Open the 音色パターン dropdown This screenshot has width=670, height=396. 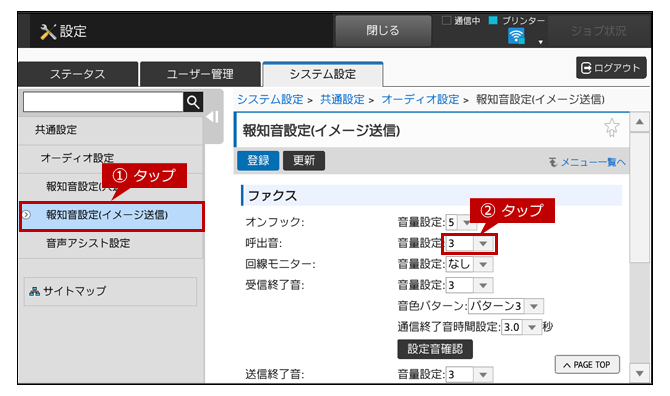(x=506, y=306)
